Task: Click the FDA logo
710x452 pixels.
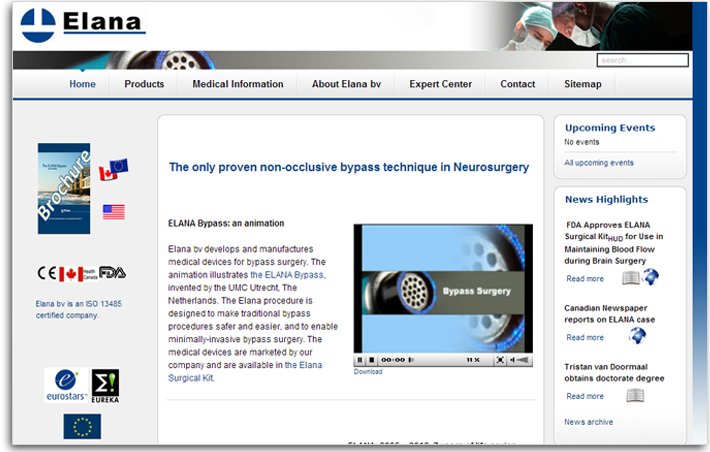Action: tap(112, 273)
